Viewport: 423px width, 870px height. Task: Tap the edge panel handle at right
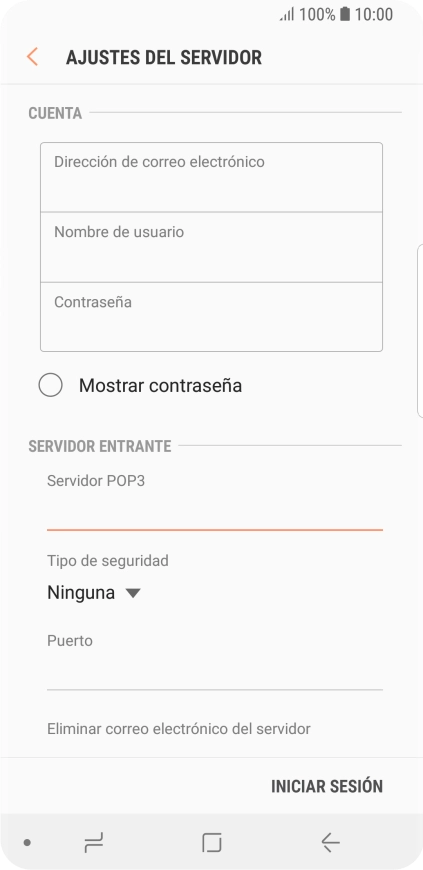click(x=420, y=331)
